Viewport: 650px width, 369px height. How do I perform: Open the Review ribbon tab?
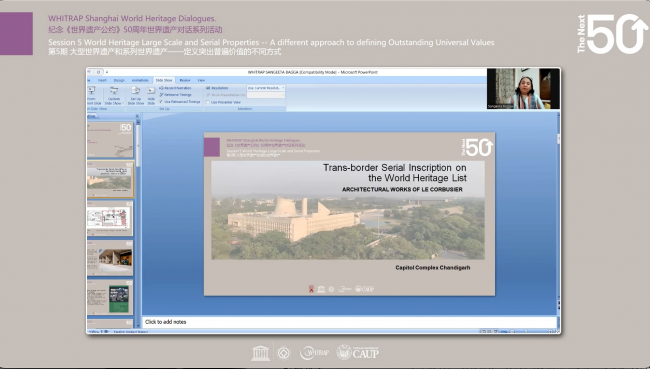[185, 80]
